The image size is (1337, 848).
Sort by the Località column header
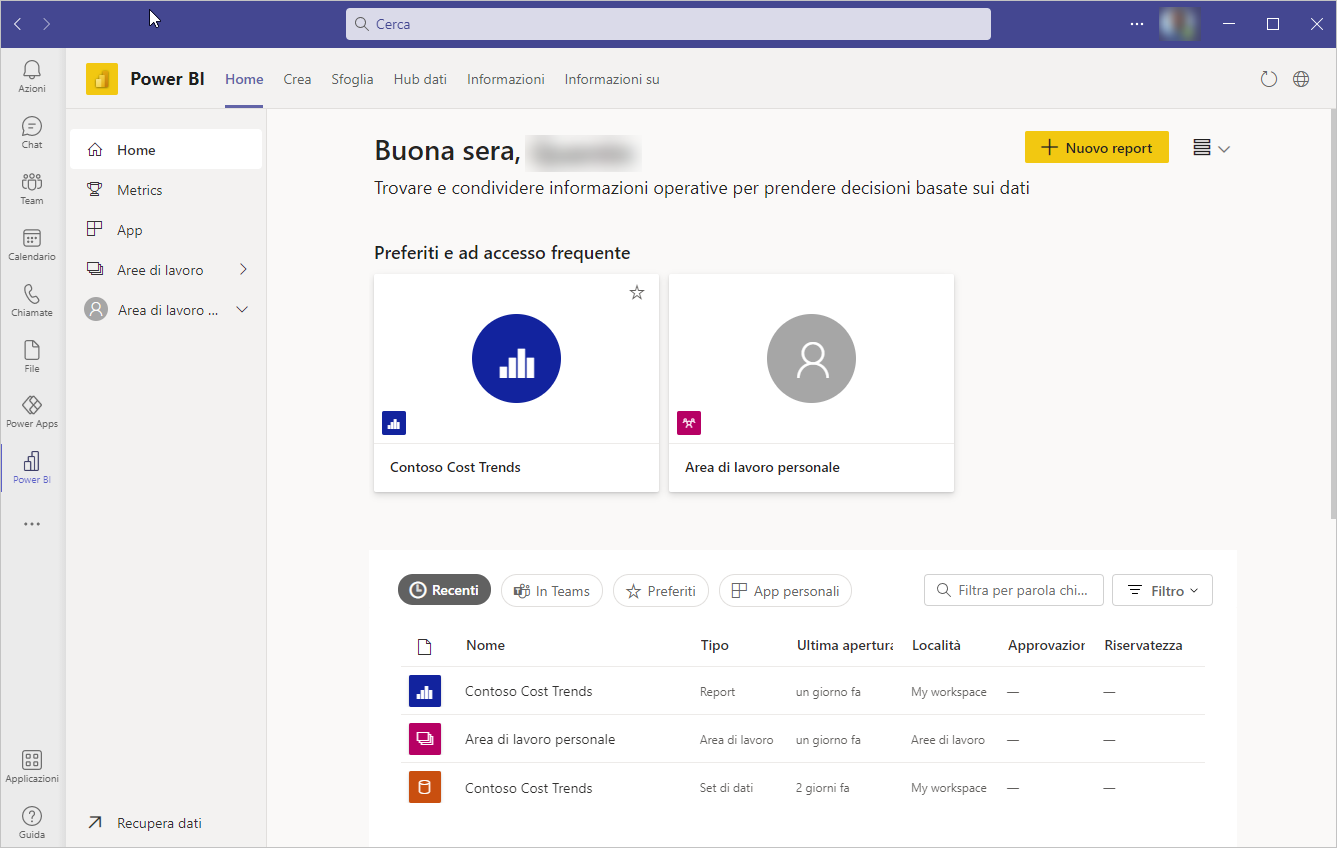[x=936, y=645]
